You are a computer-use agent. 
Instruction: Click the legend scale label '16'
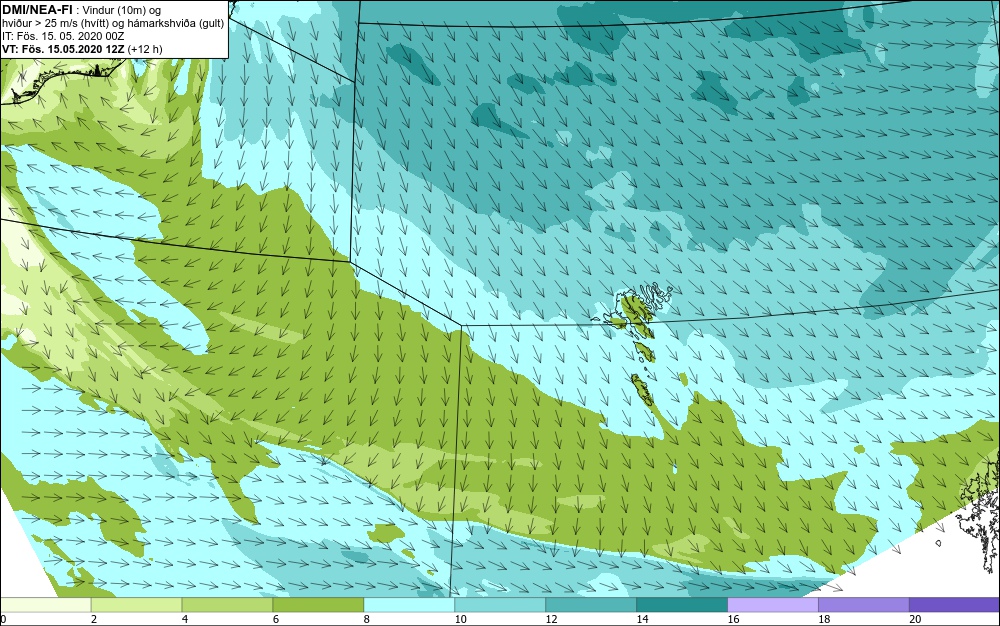click(733, 619)
